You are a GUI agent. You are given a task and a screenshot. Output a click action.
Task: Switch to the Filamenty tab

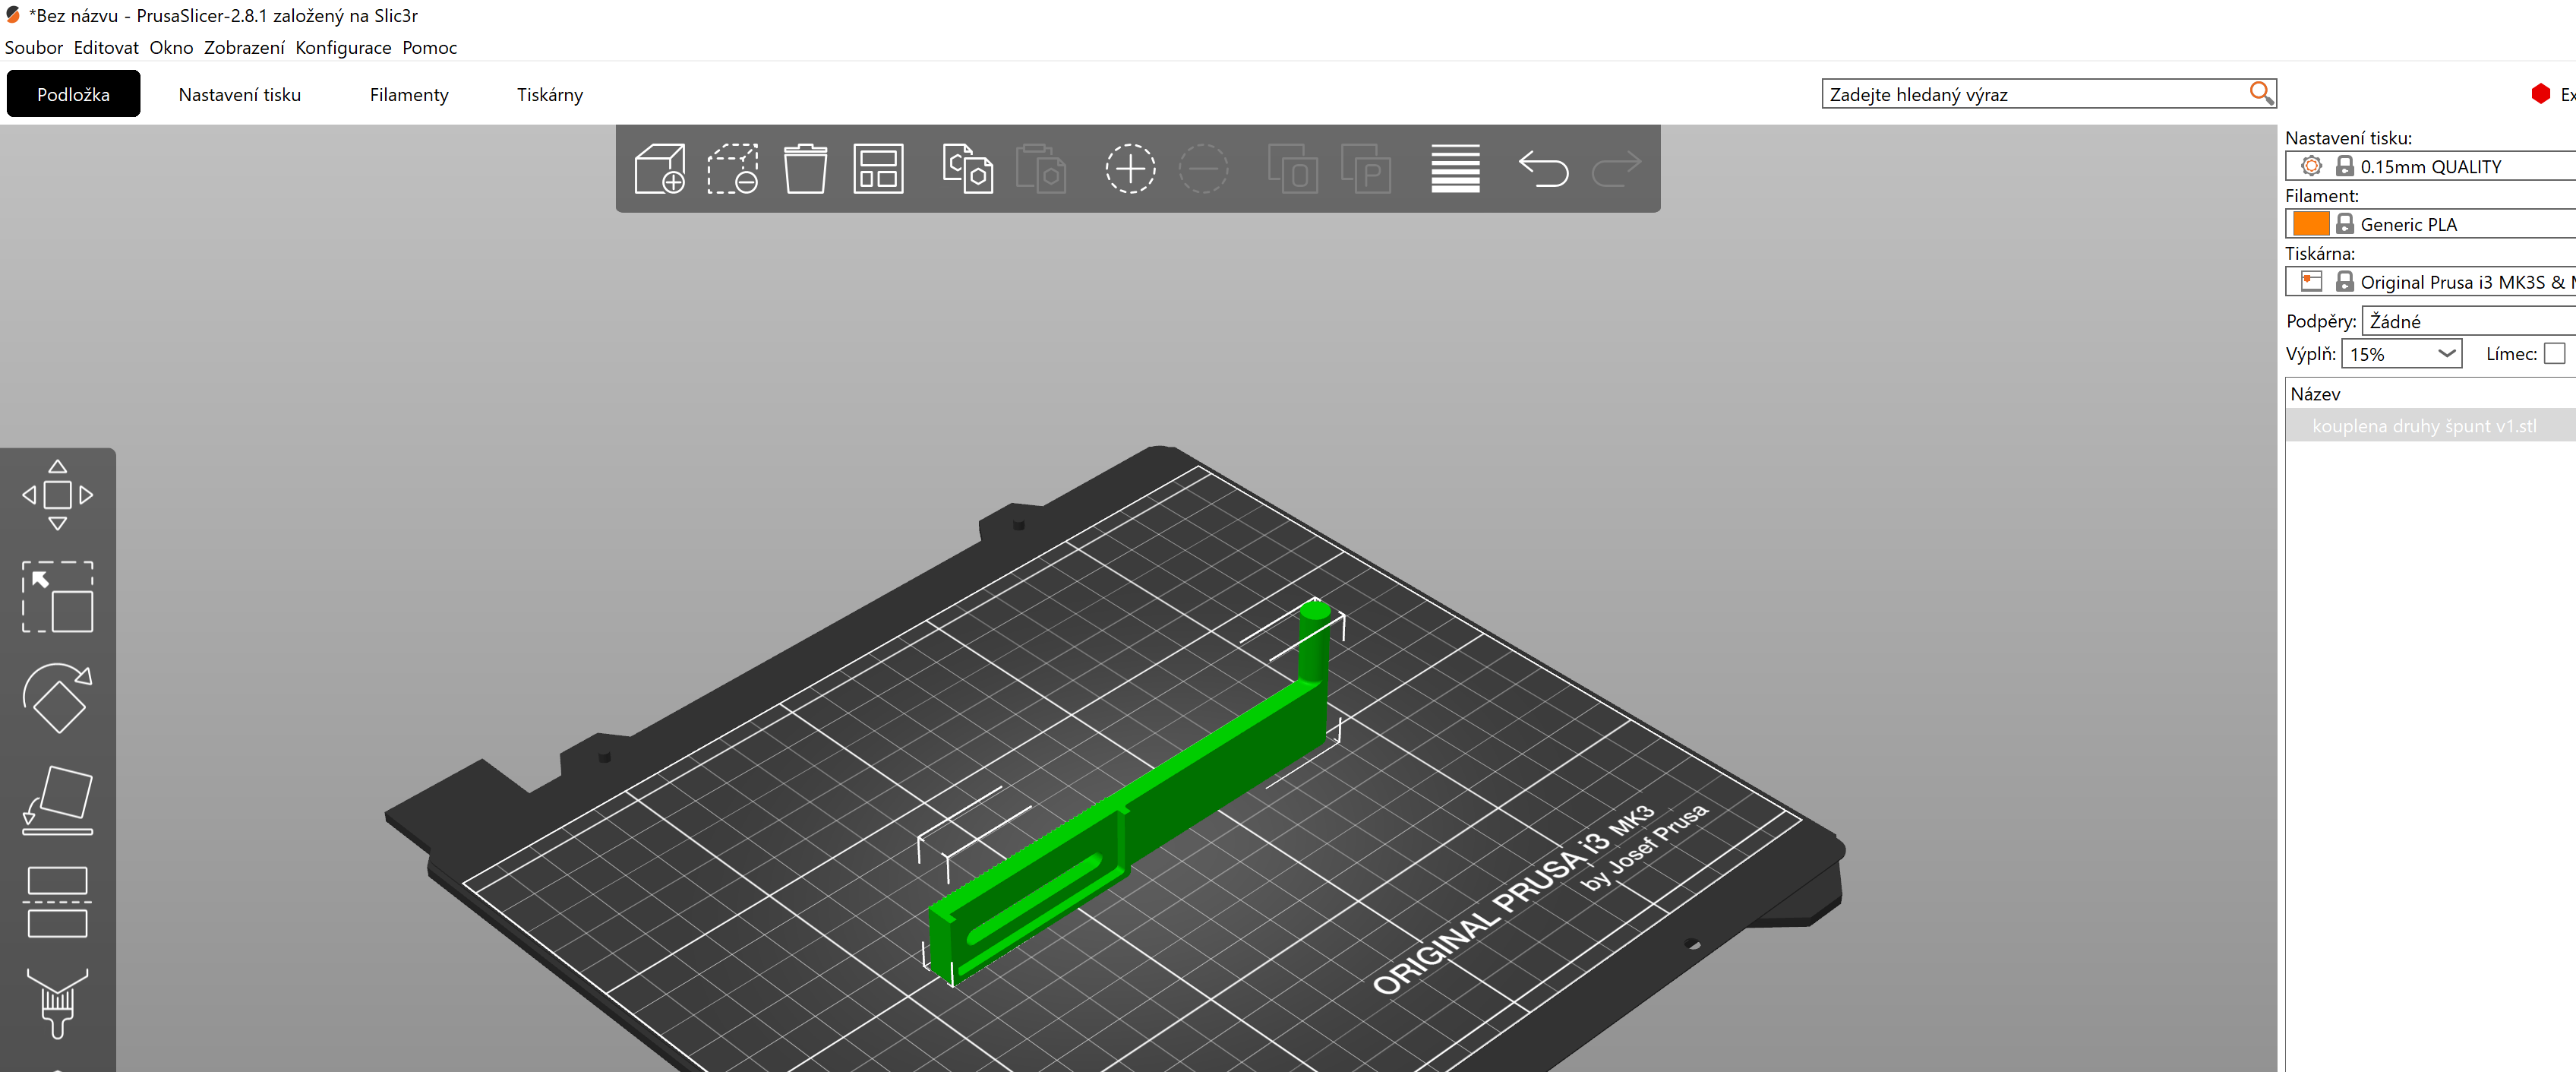409,94
